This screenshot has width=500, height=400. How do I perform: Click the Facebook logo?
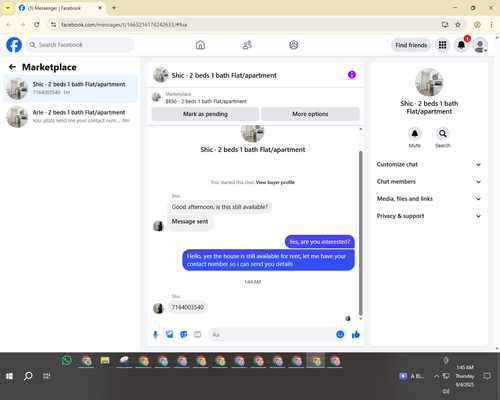[14, 45]
